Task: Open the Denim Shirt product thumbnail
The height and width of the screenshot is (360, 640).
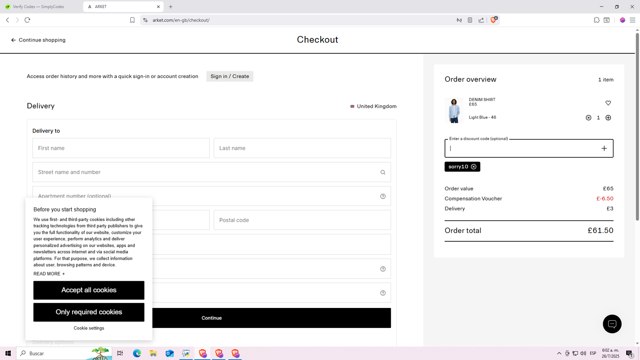Action: (x=454, y=110)
